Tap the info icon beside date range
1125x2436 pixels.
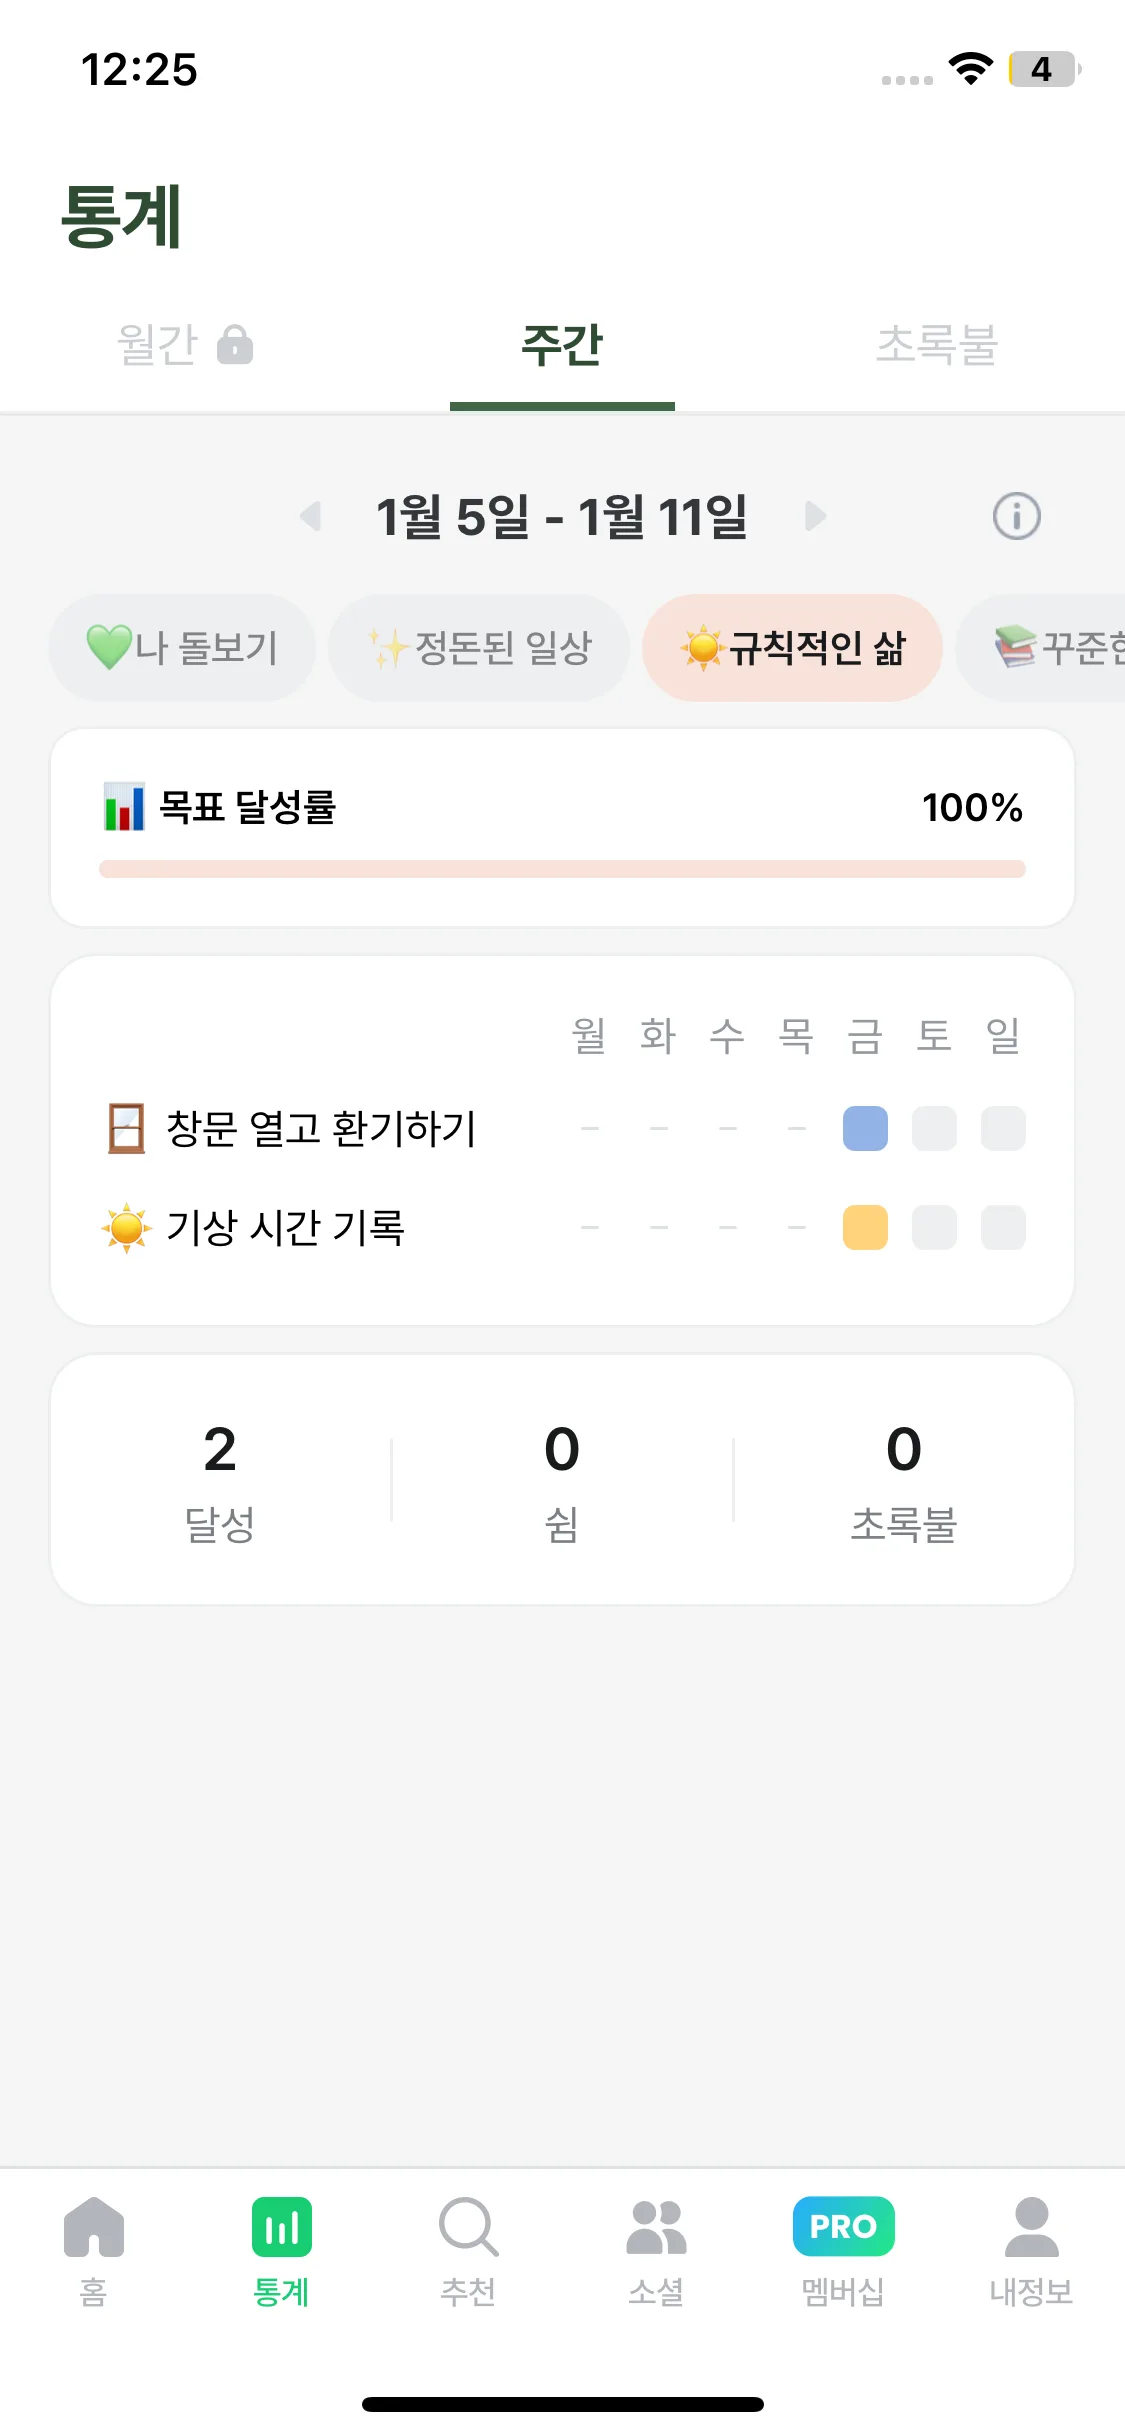1016,517
